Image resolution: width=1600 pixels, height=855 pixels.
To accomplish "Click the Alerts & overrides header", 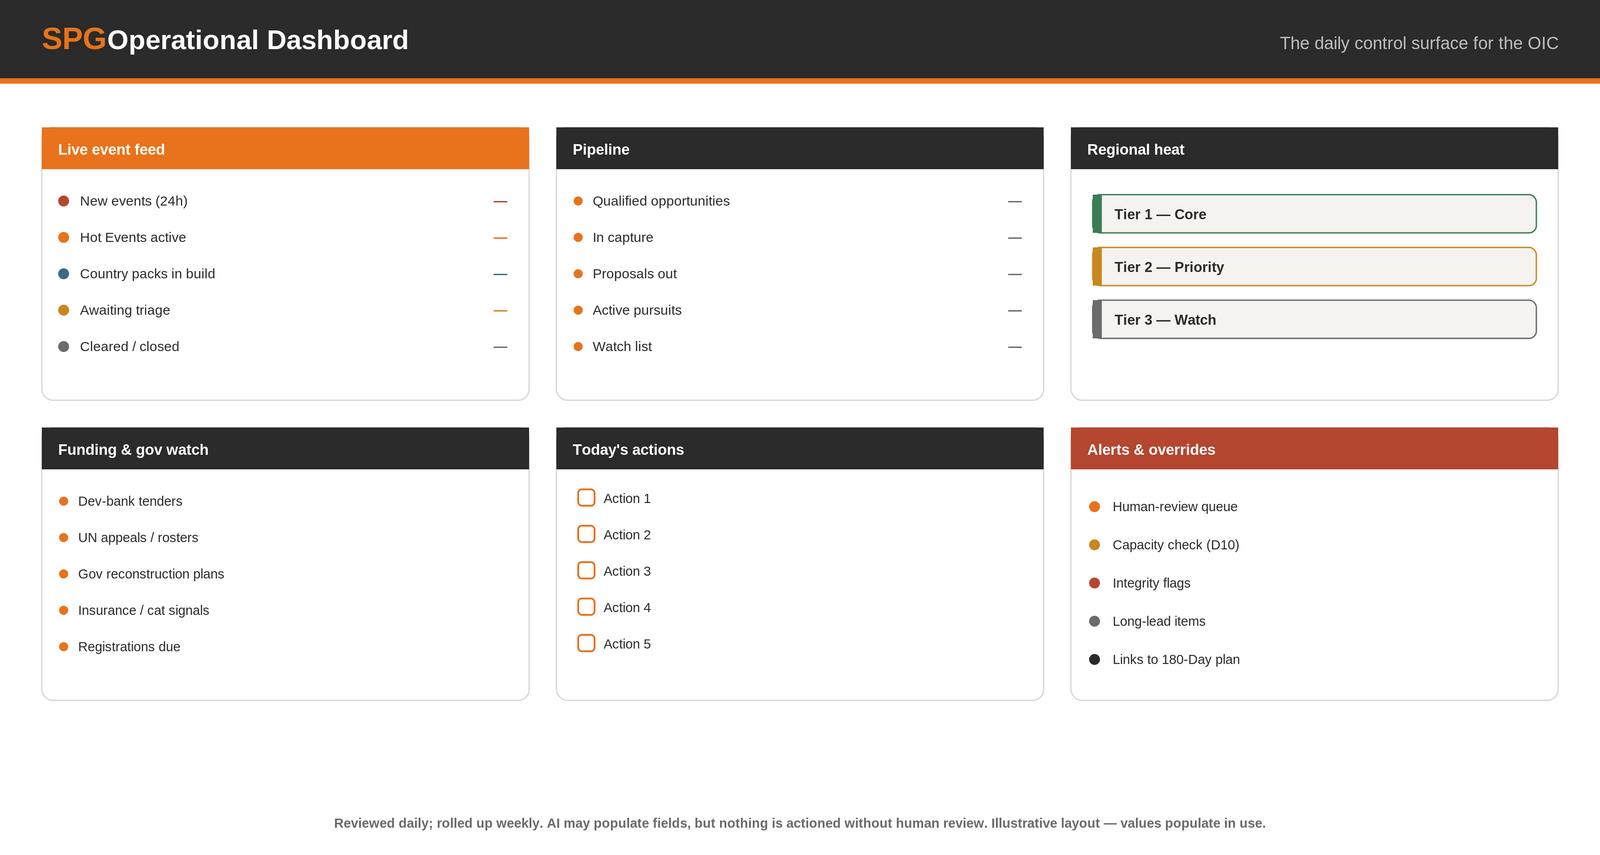I will tap(1314, 449).
